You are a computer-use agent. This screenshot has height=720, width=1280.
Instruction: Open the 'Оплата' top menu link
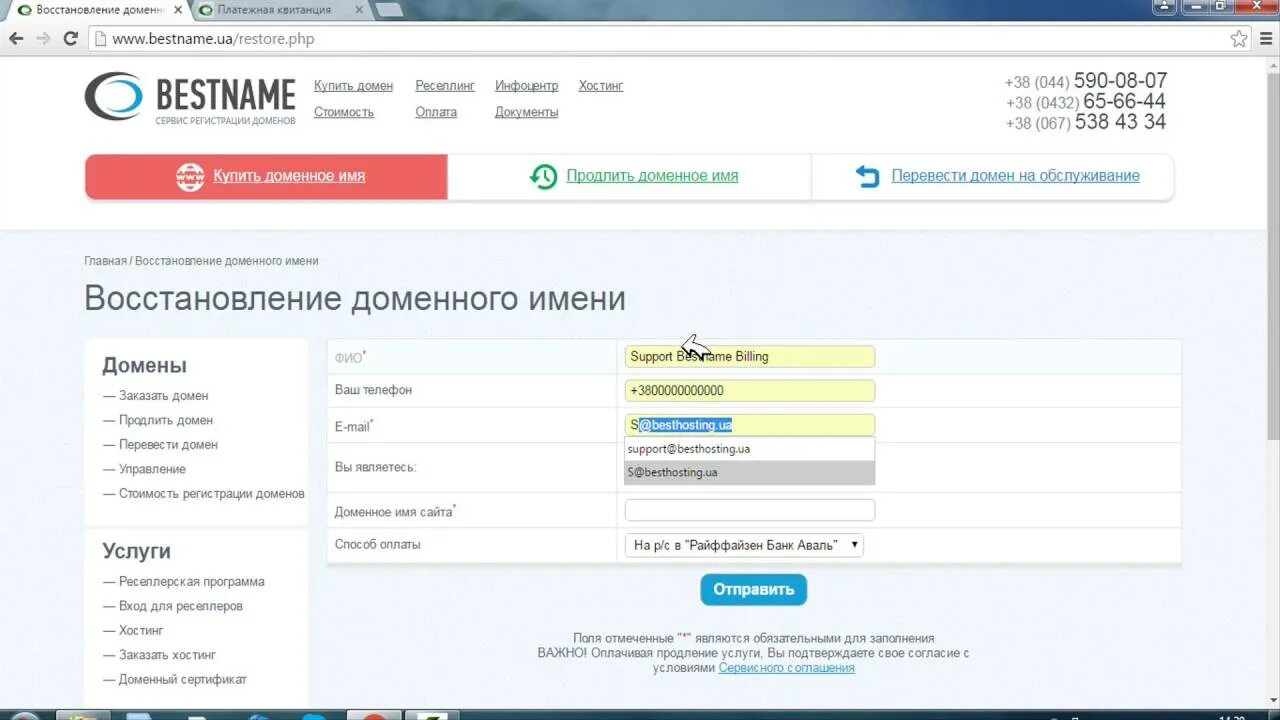(x=436, y=112)
